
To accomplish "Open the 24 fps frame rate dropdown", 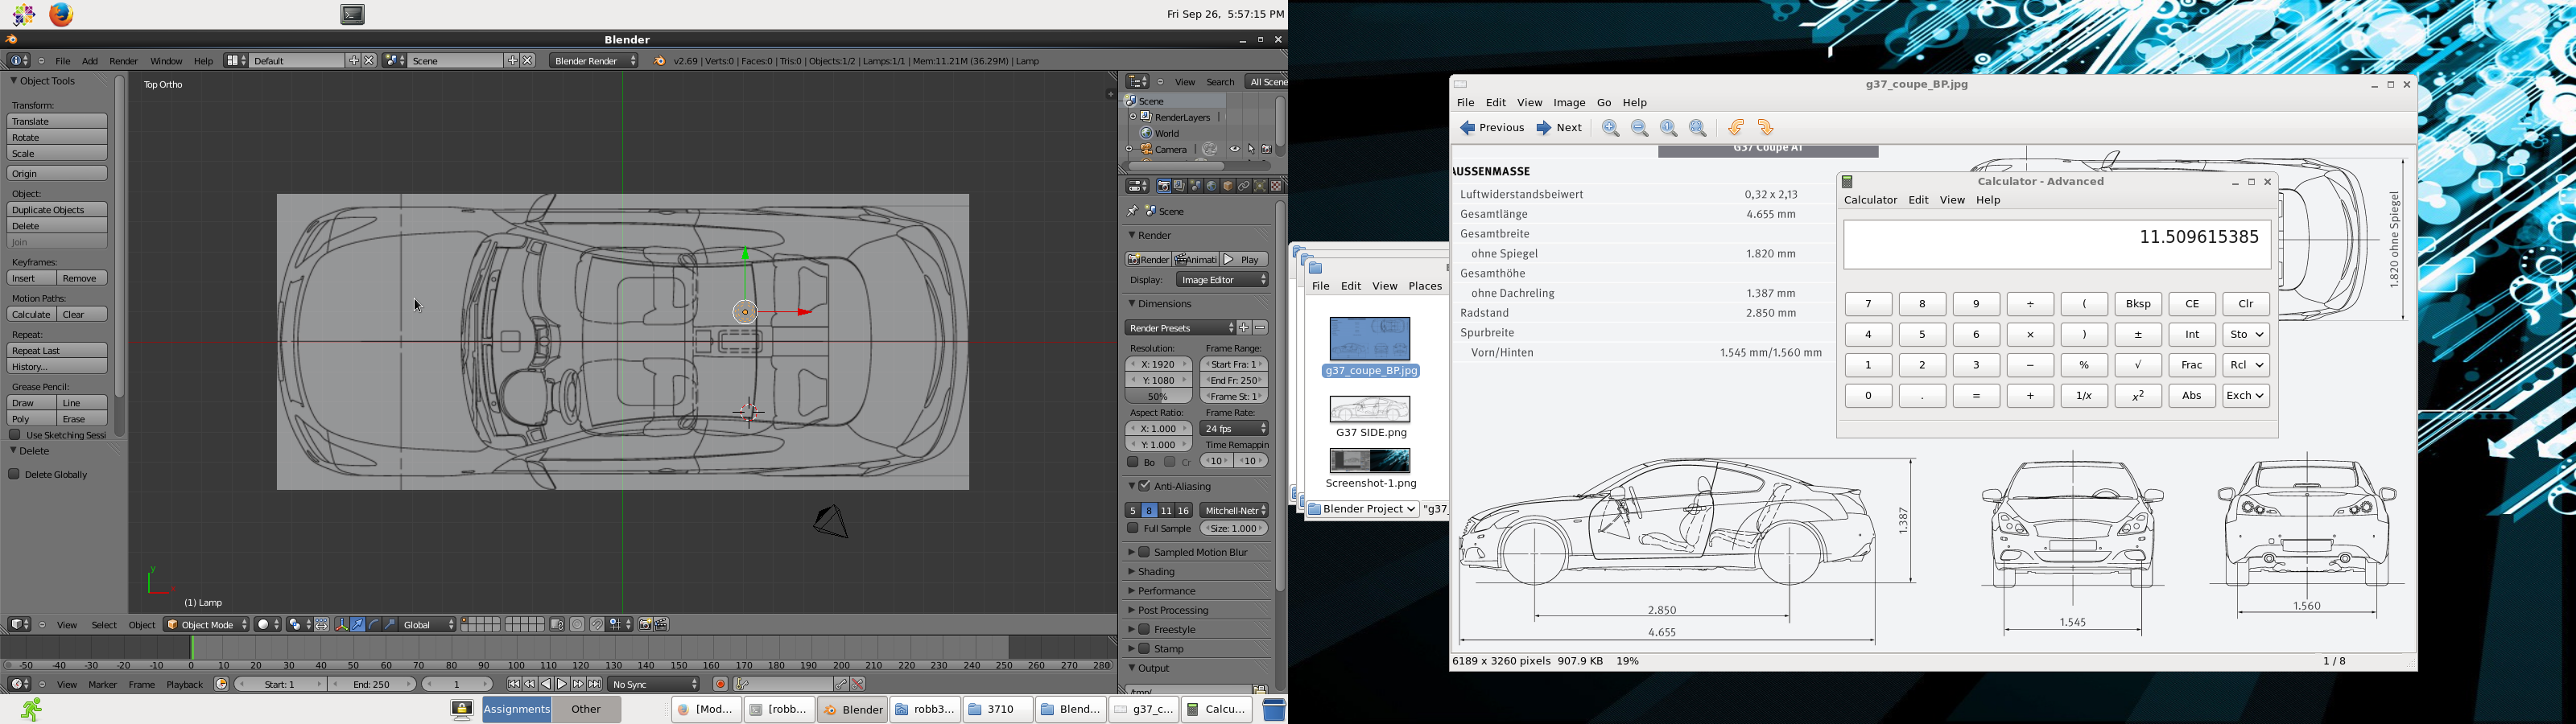I will click(x=1235, y=429).
